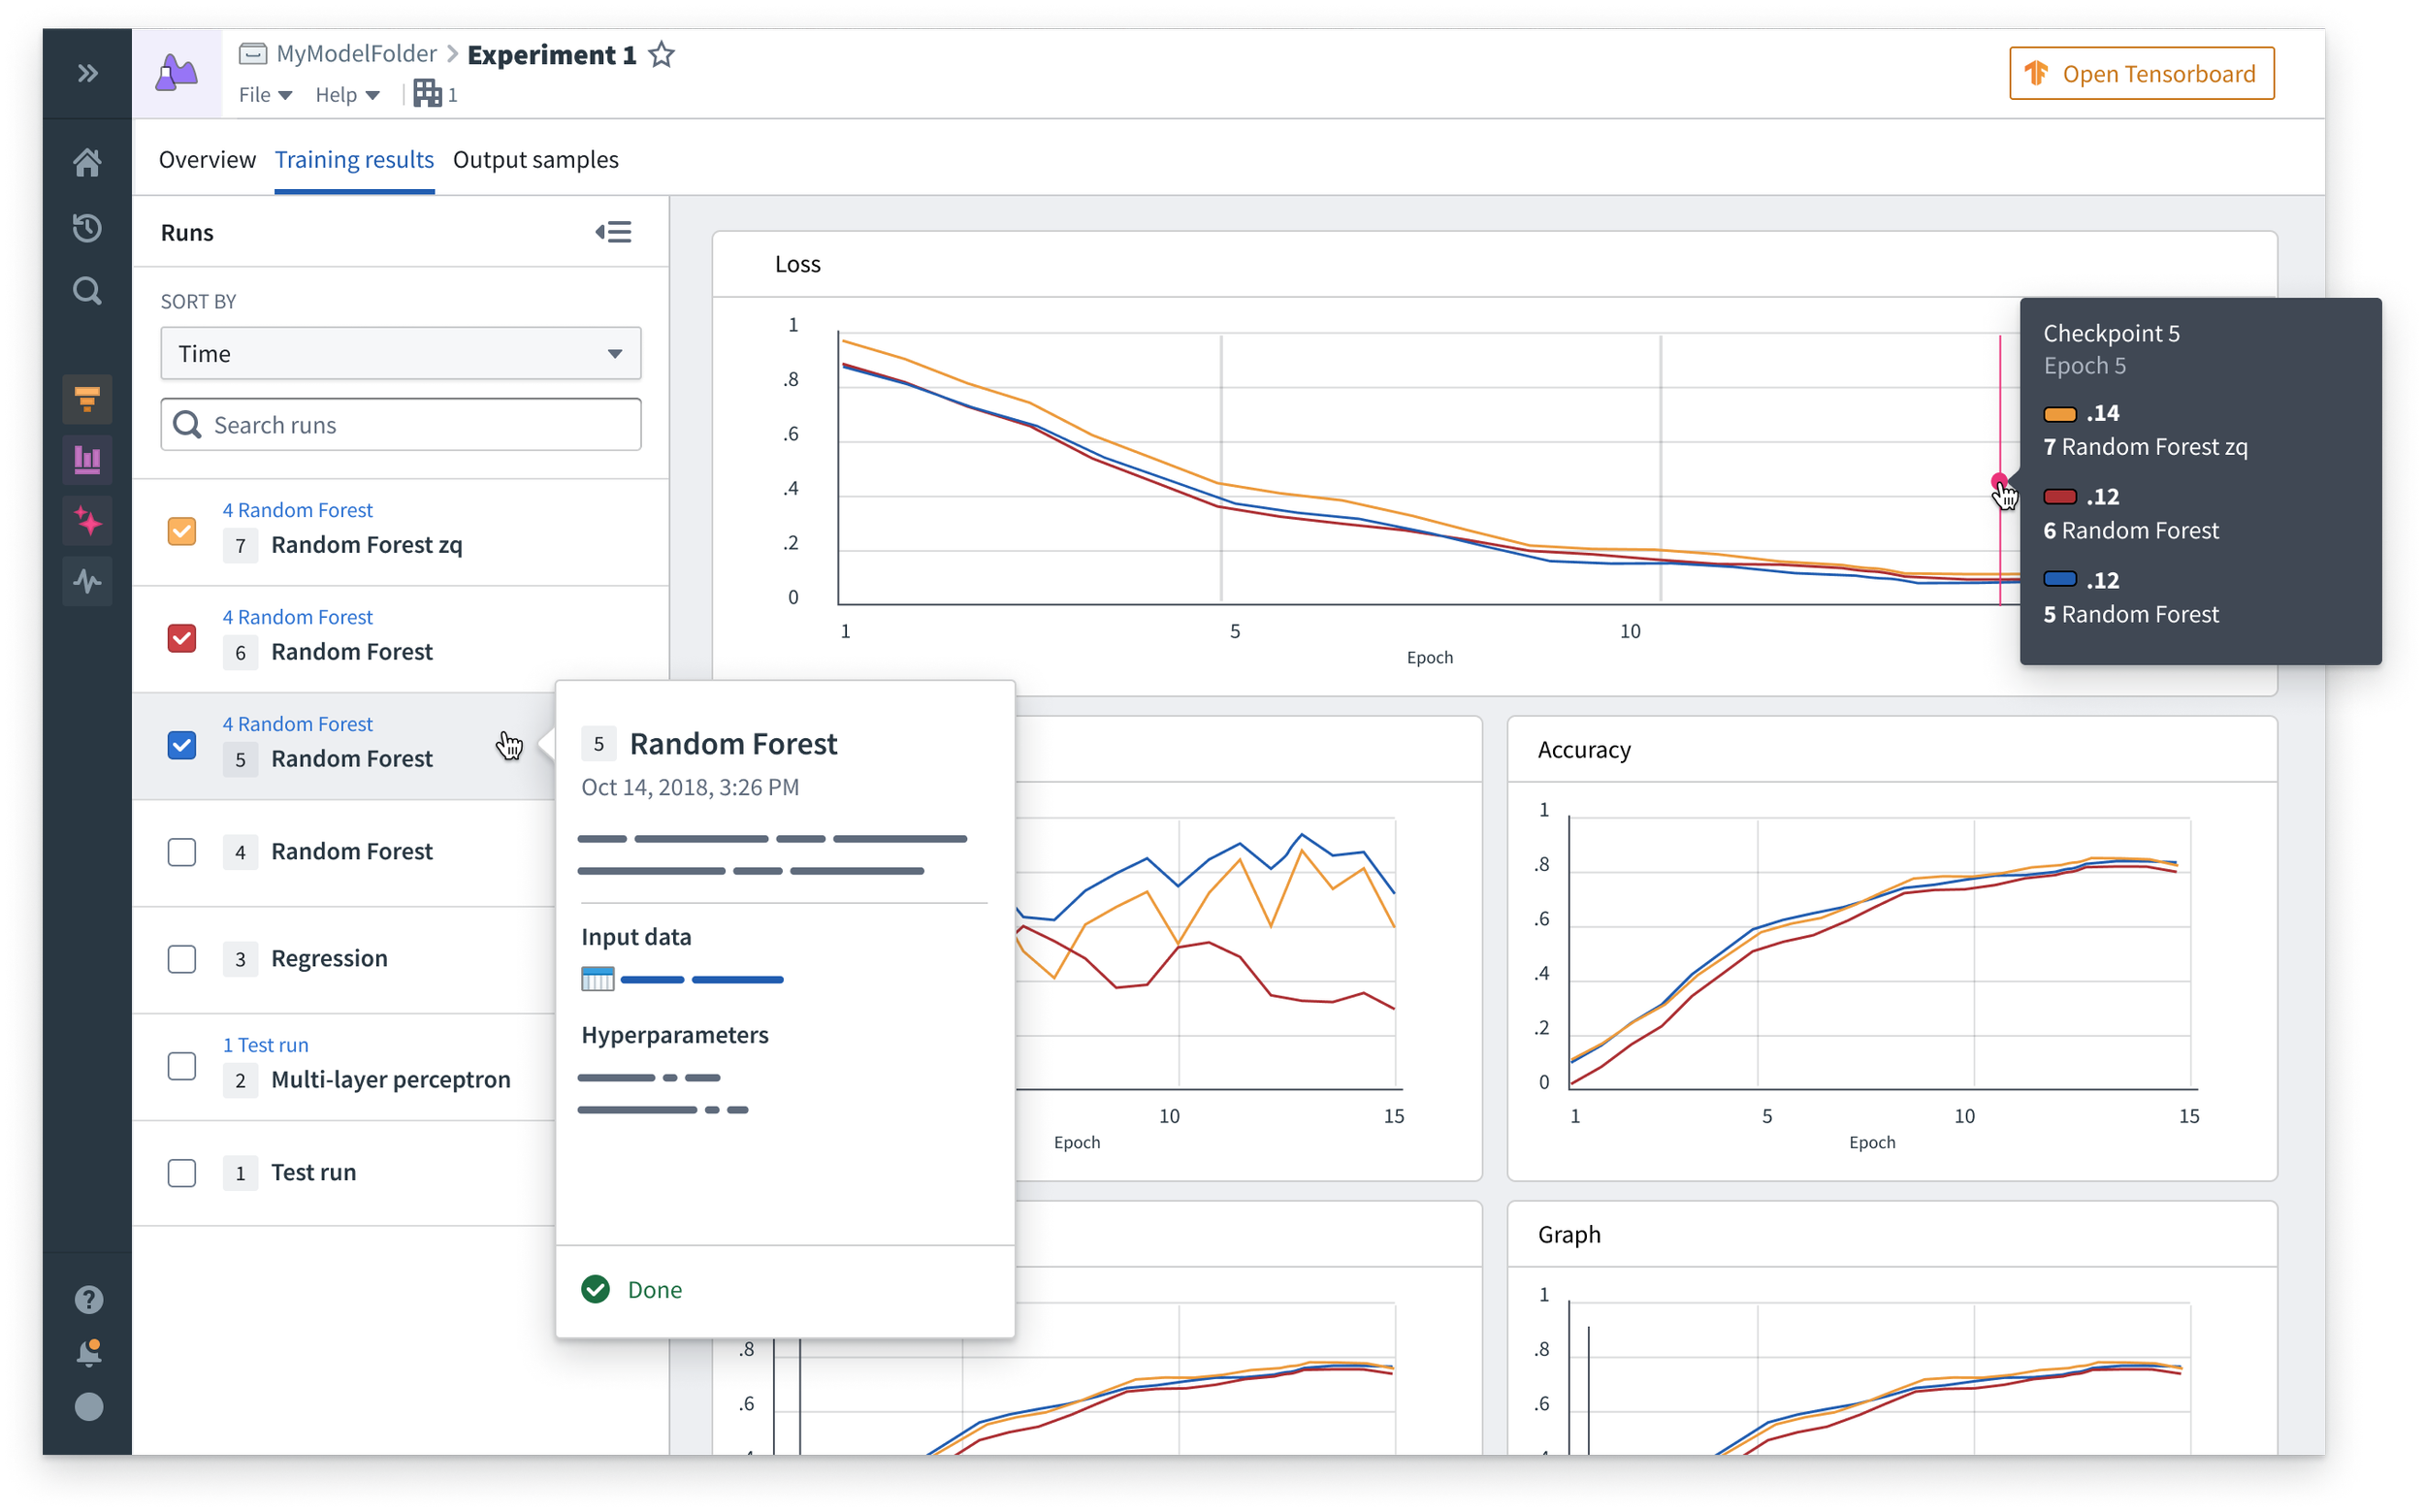Uncheck run 7 Random Forest zq
This screenshot has width=2425, height=1512.
[x=182, y=531]
